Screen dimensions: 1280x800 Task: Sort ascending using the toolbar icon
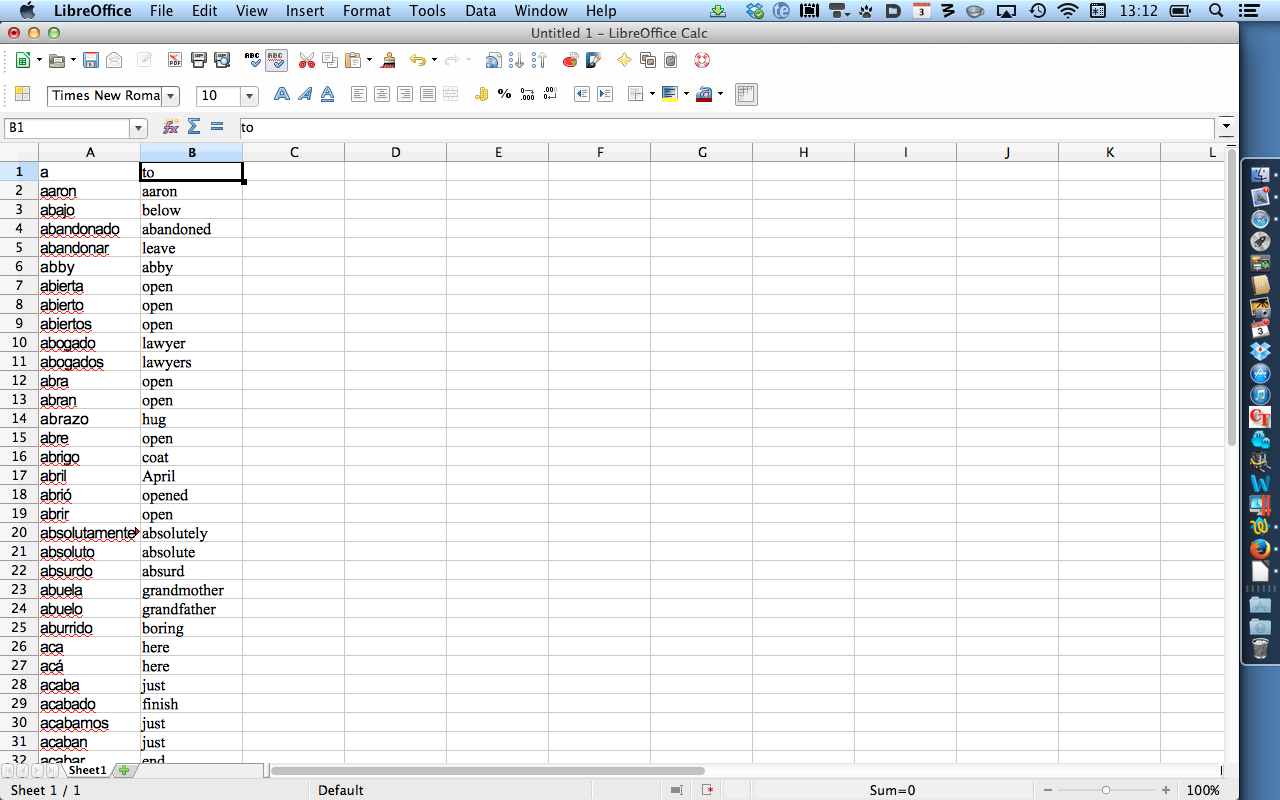[516, 60]
